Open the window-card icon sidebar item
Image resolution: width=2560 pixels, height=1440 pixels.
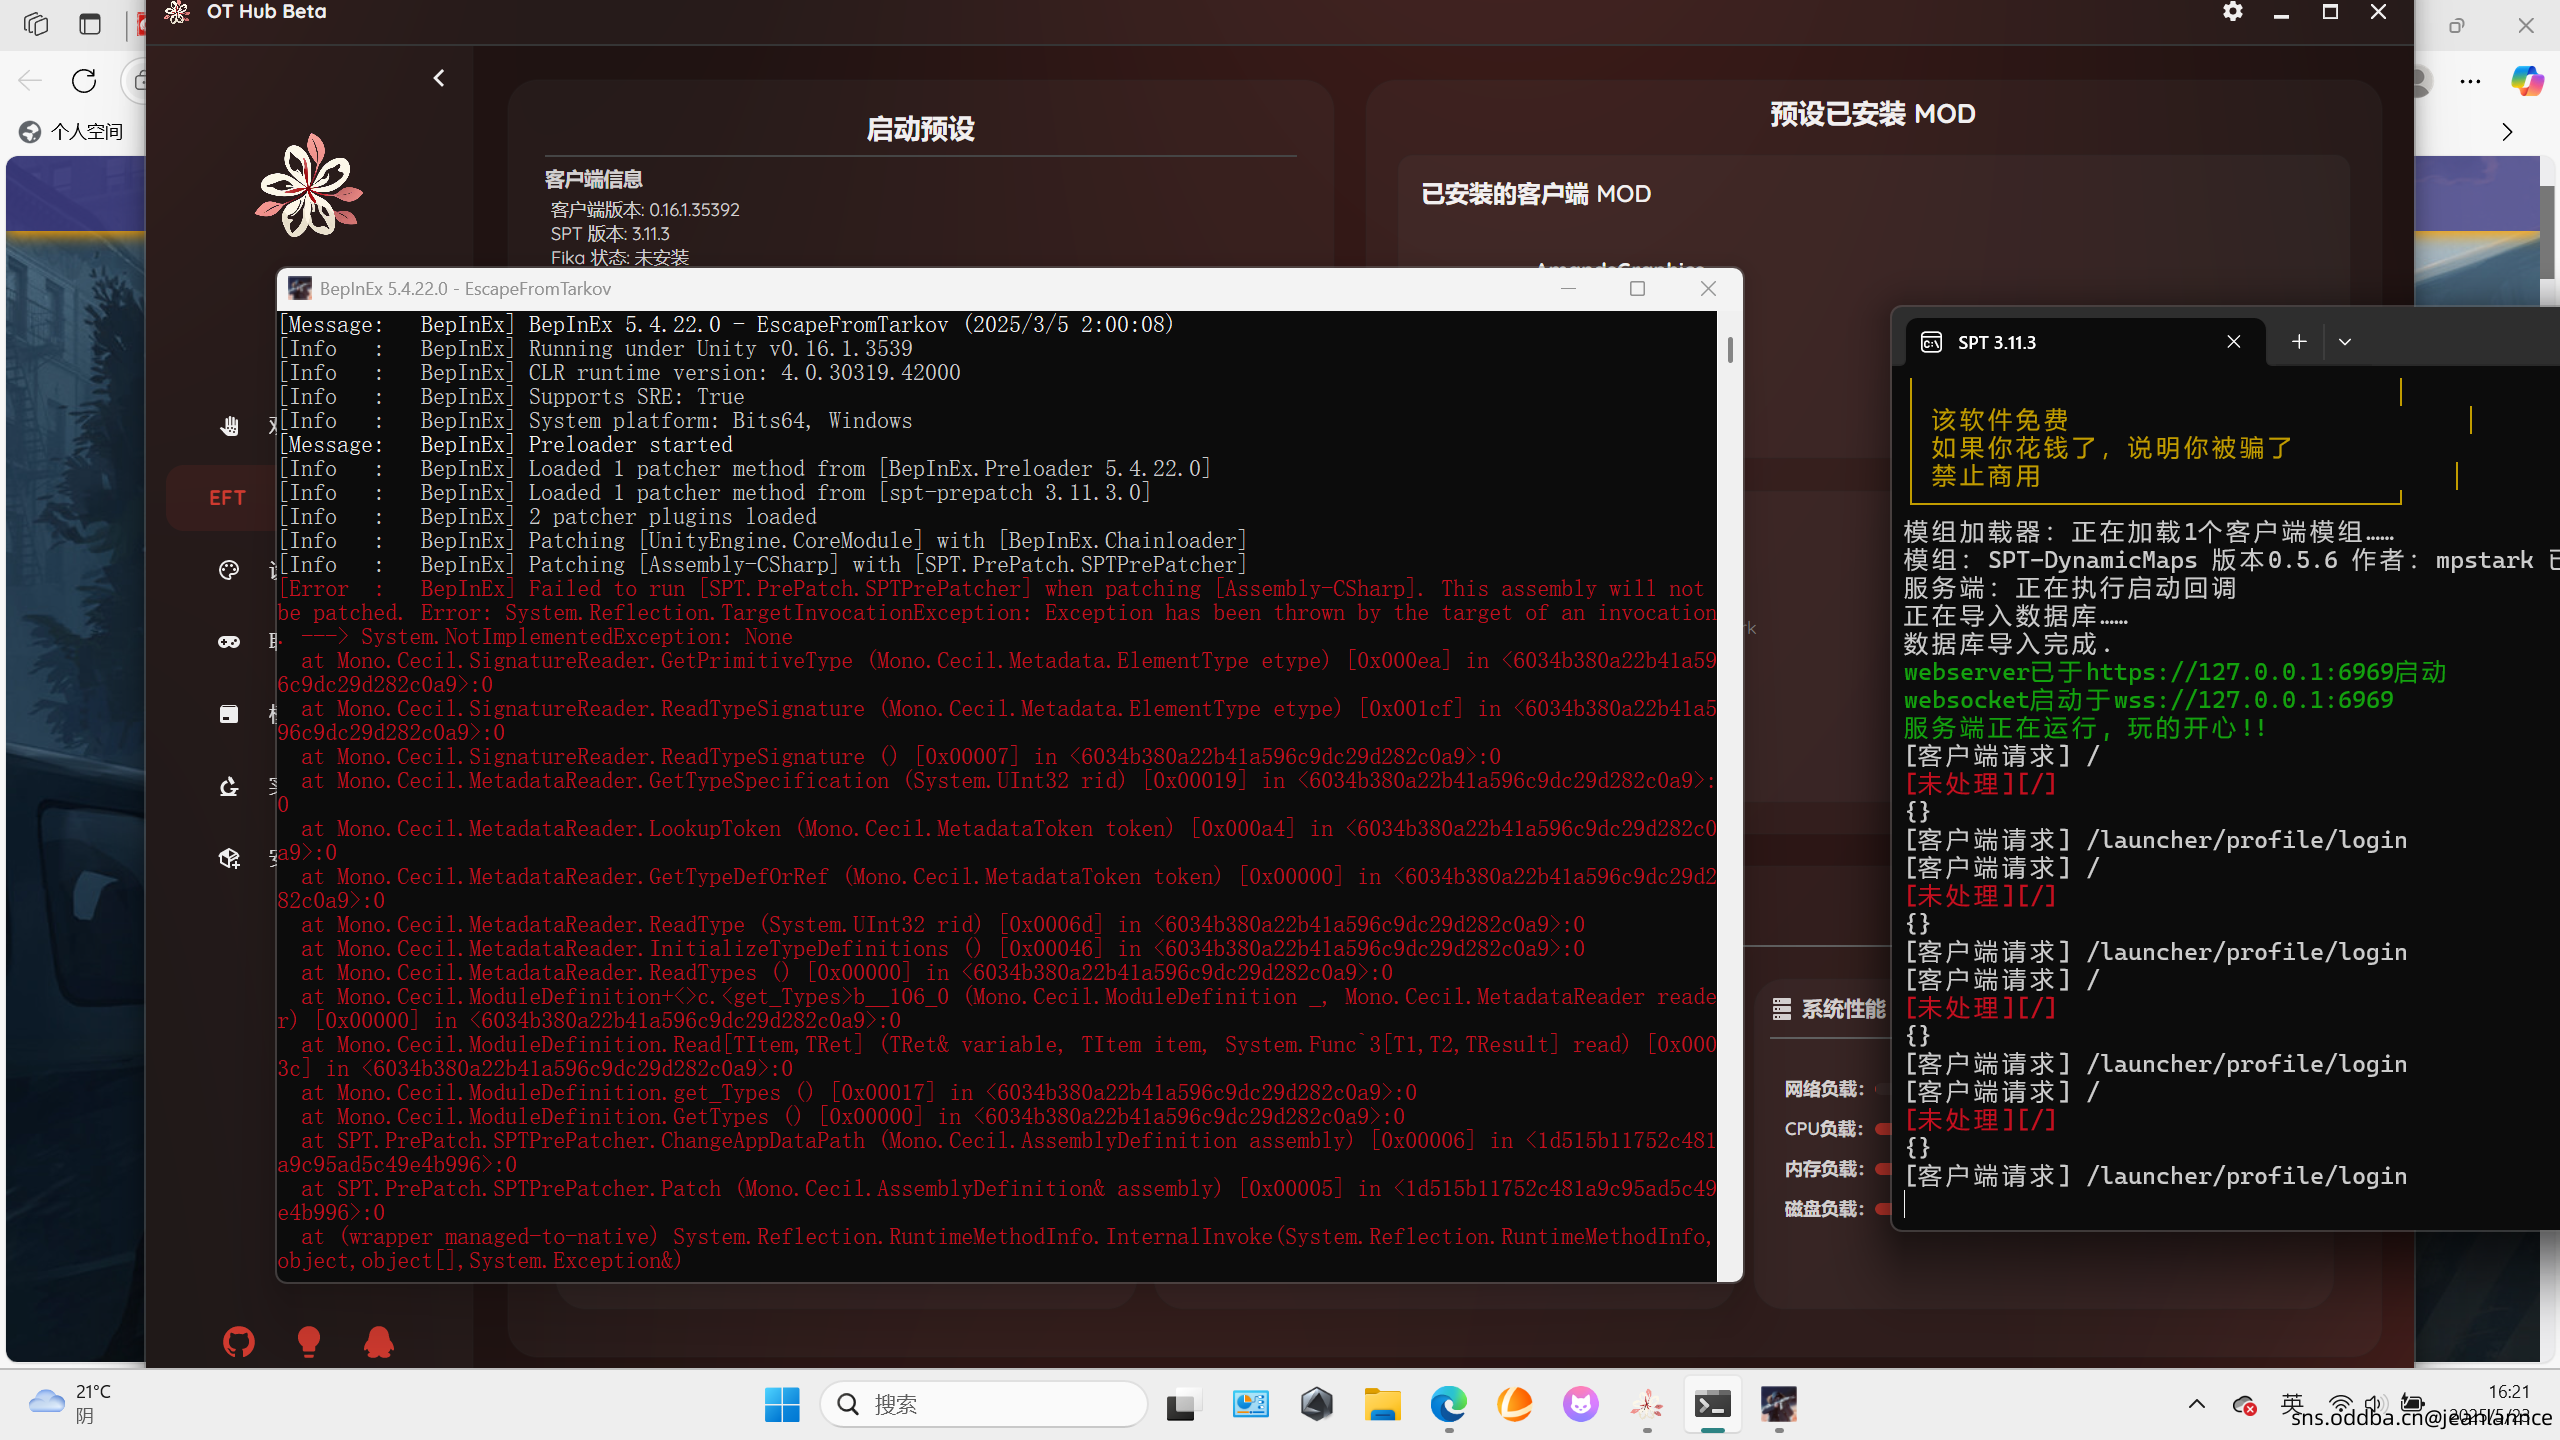click(x=229, y=714)
